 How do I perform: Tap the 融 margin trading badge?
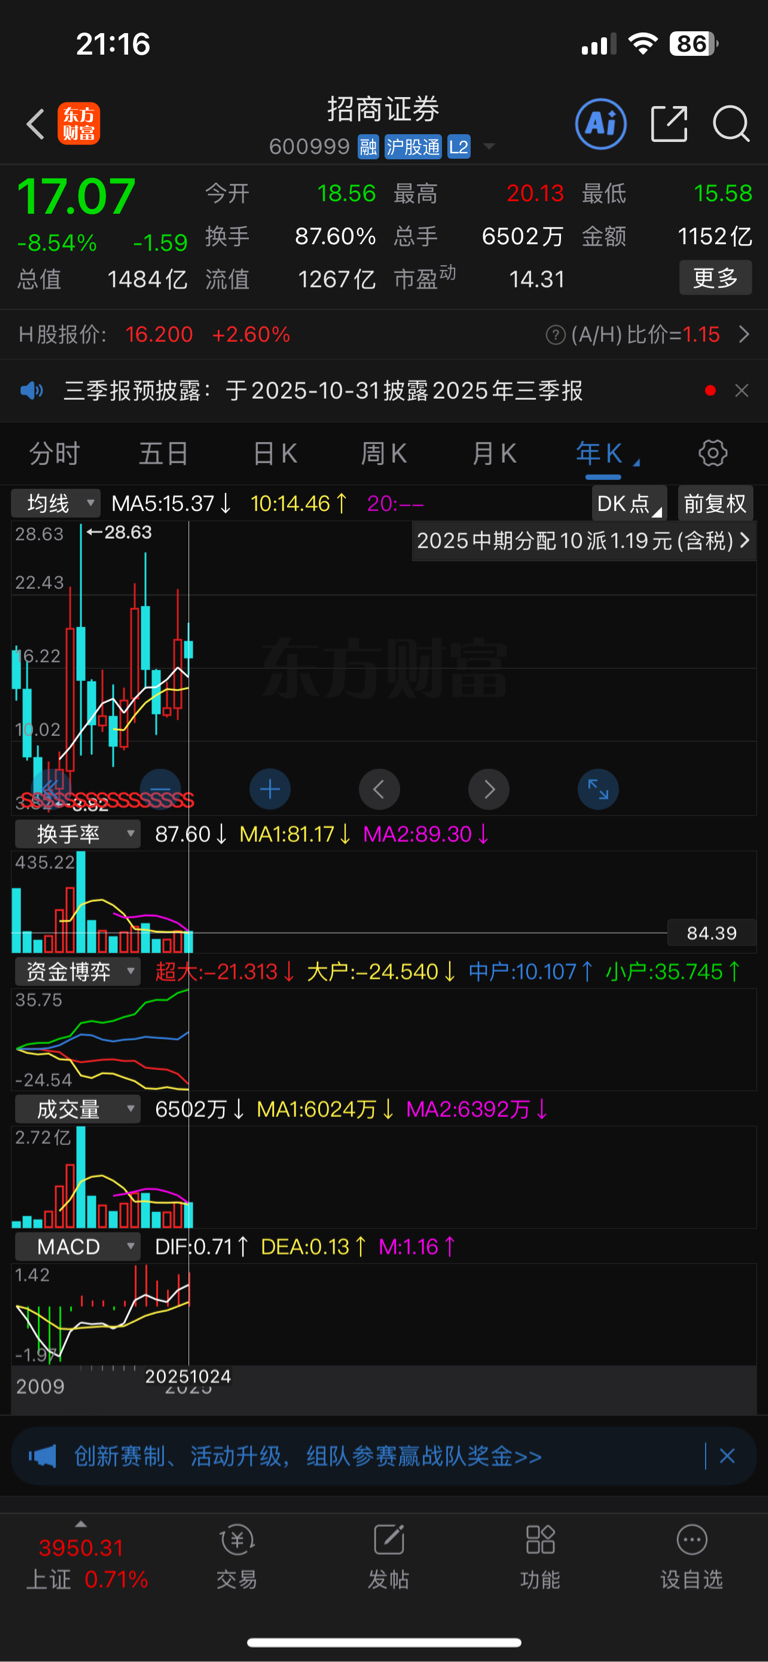coord(368,147)
